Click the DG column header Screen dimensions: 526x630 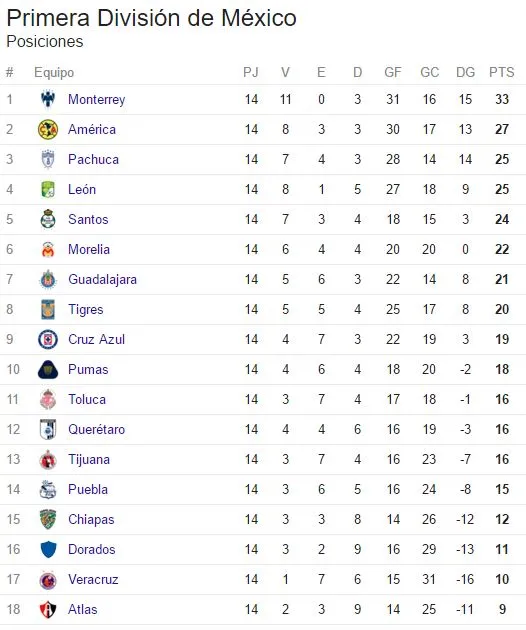point(465,72)
